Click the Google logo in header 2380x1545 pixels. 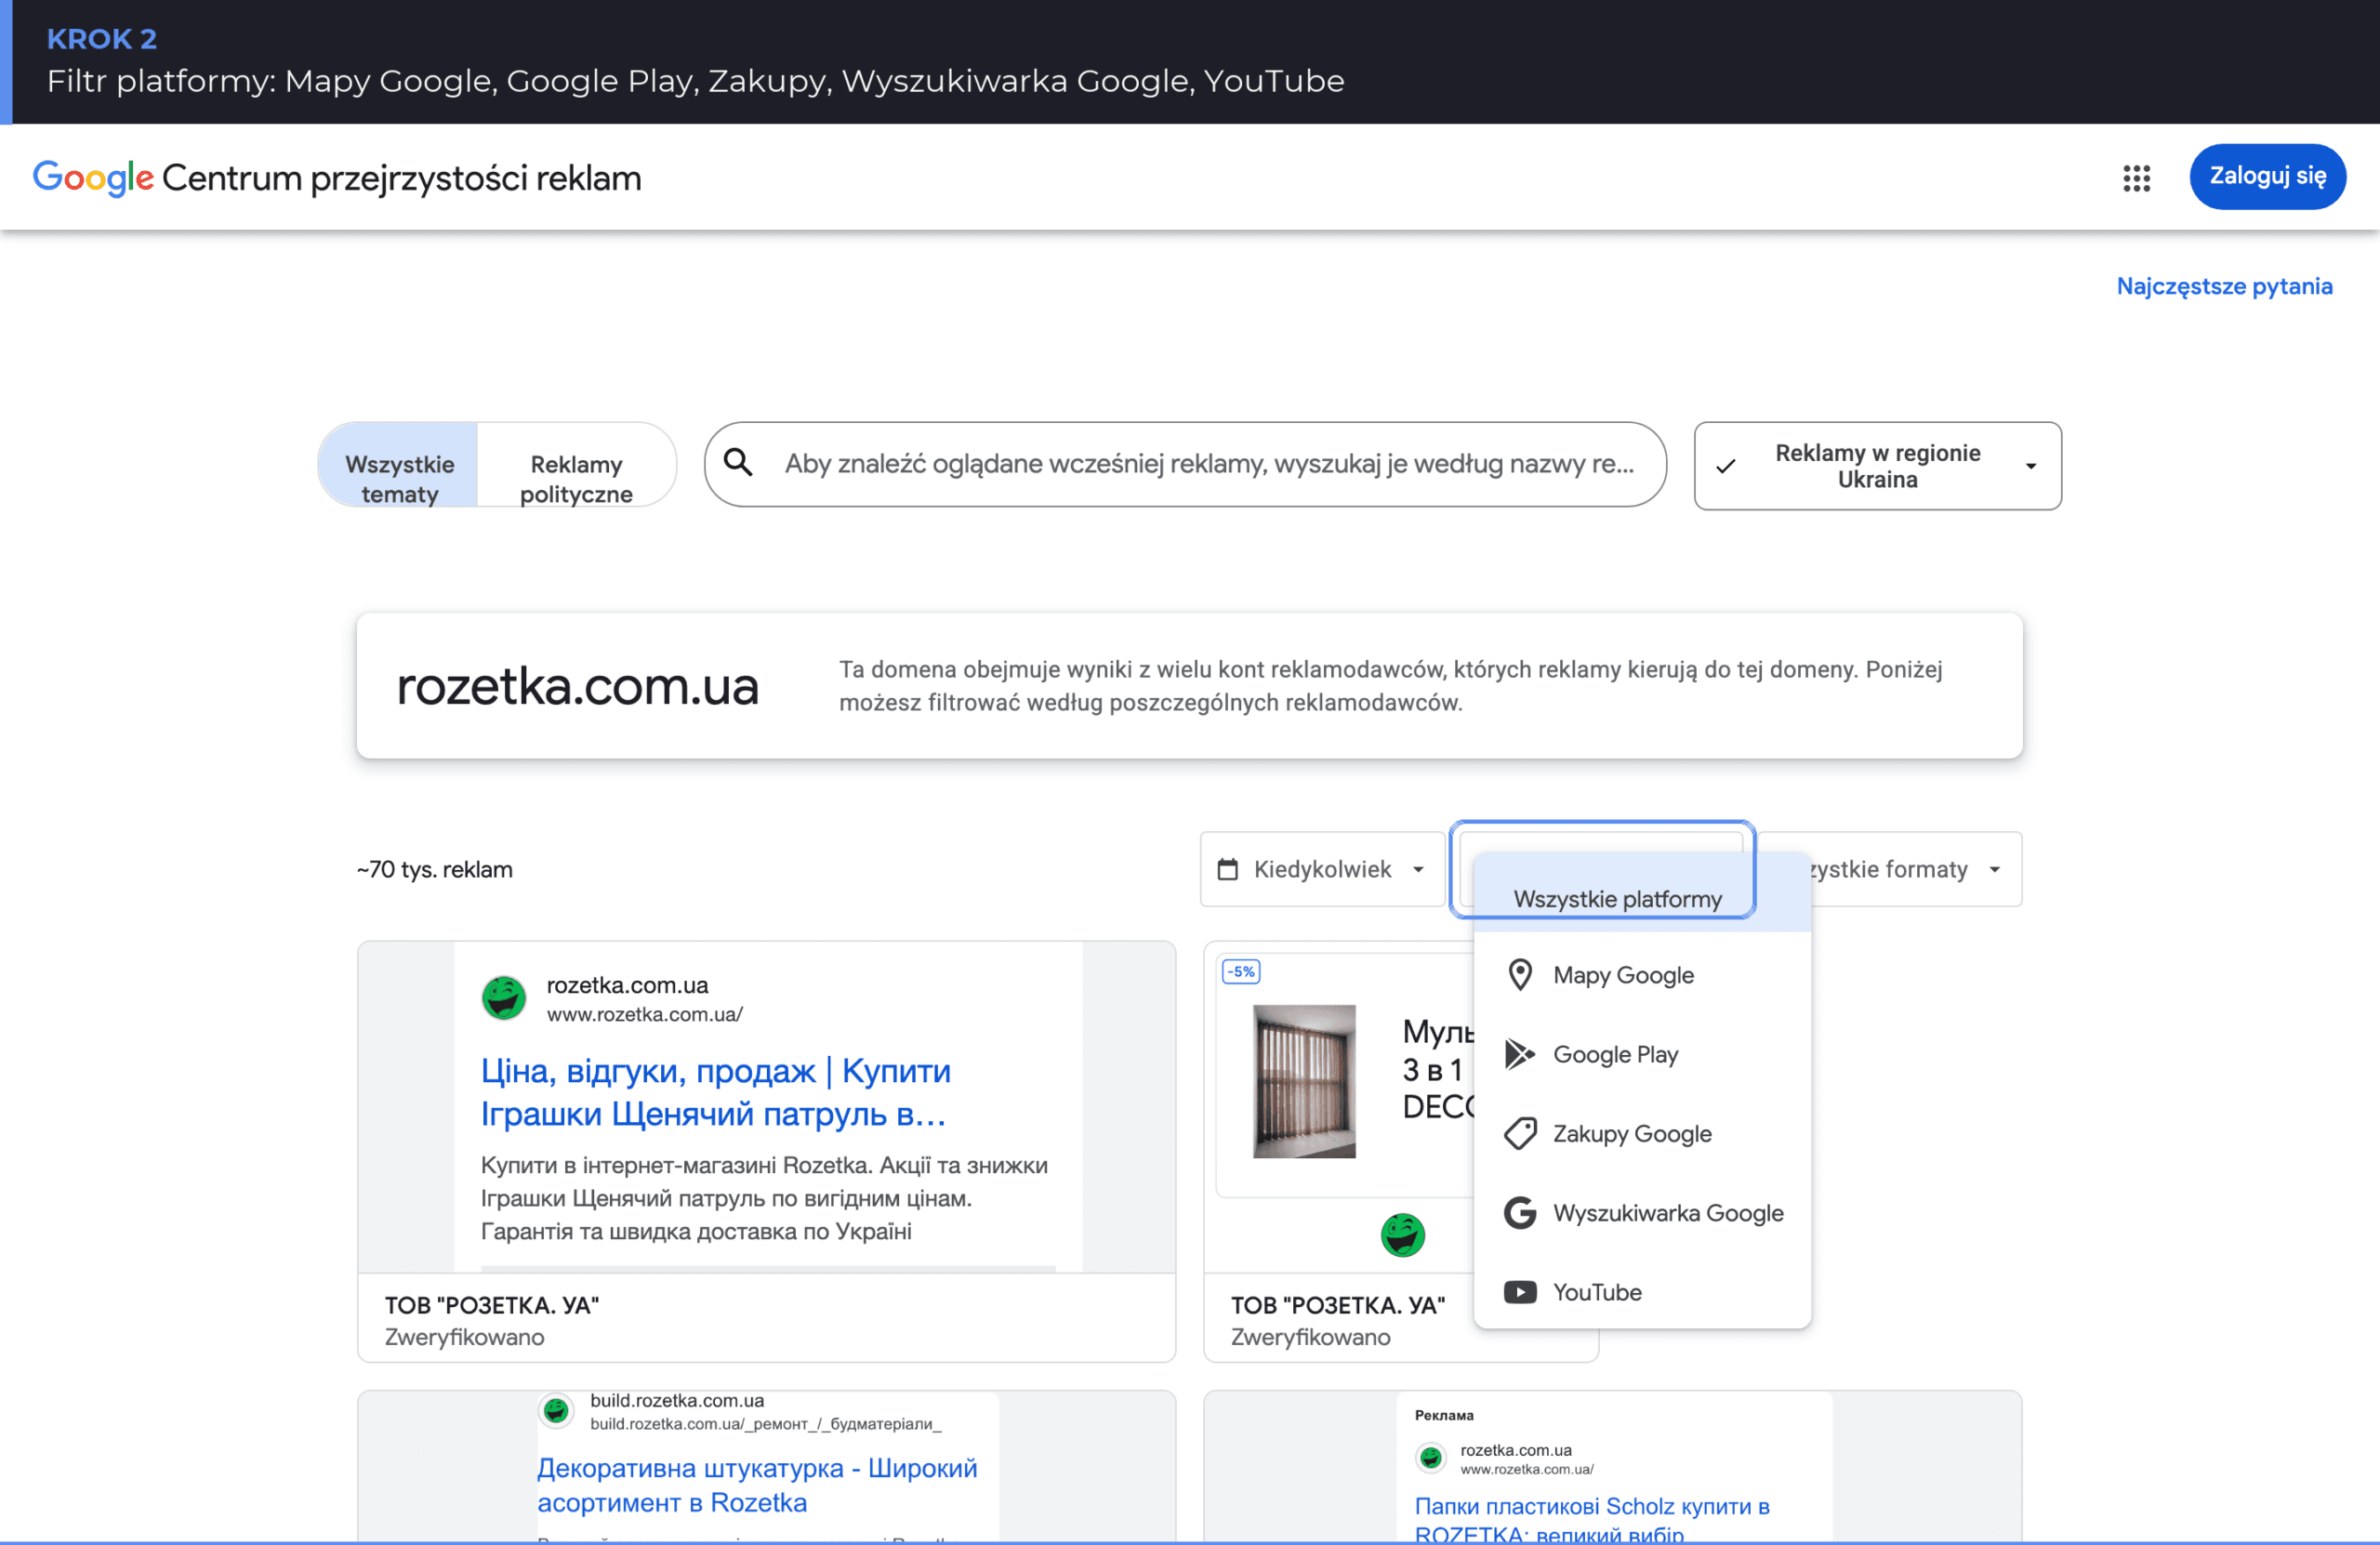pos(93,178)
